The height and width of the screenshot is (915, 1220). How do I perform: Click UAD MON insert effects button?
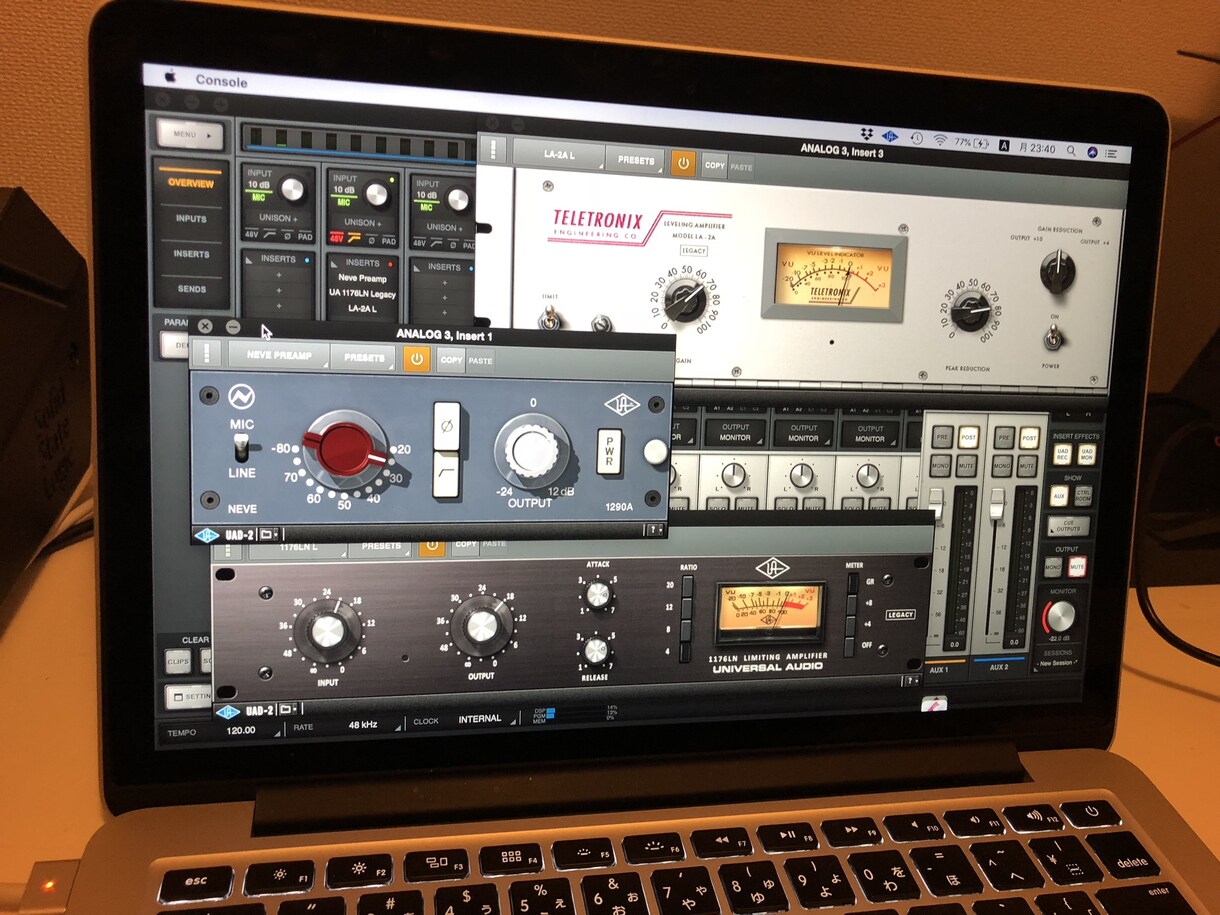pos(1085,455)
